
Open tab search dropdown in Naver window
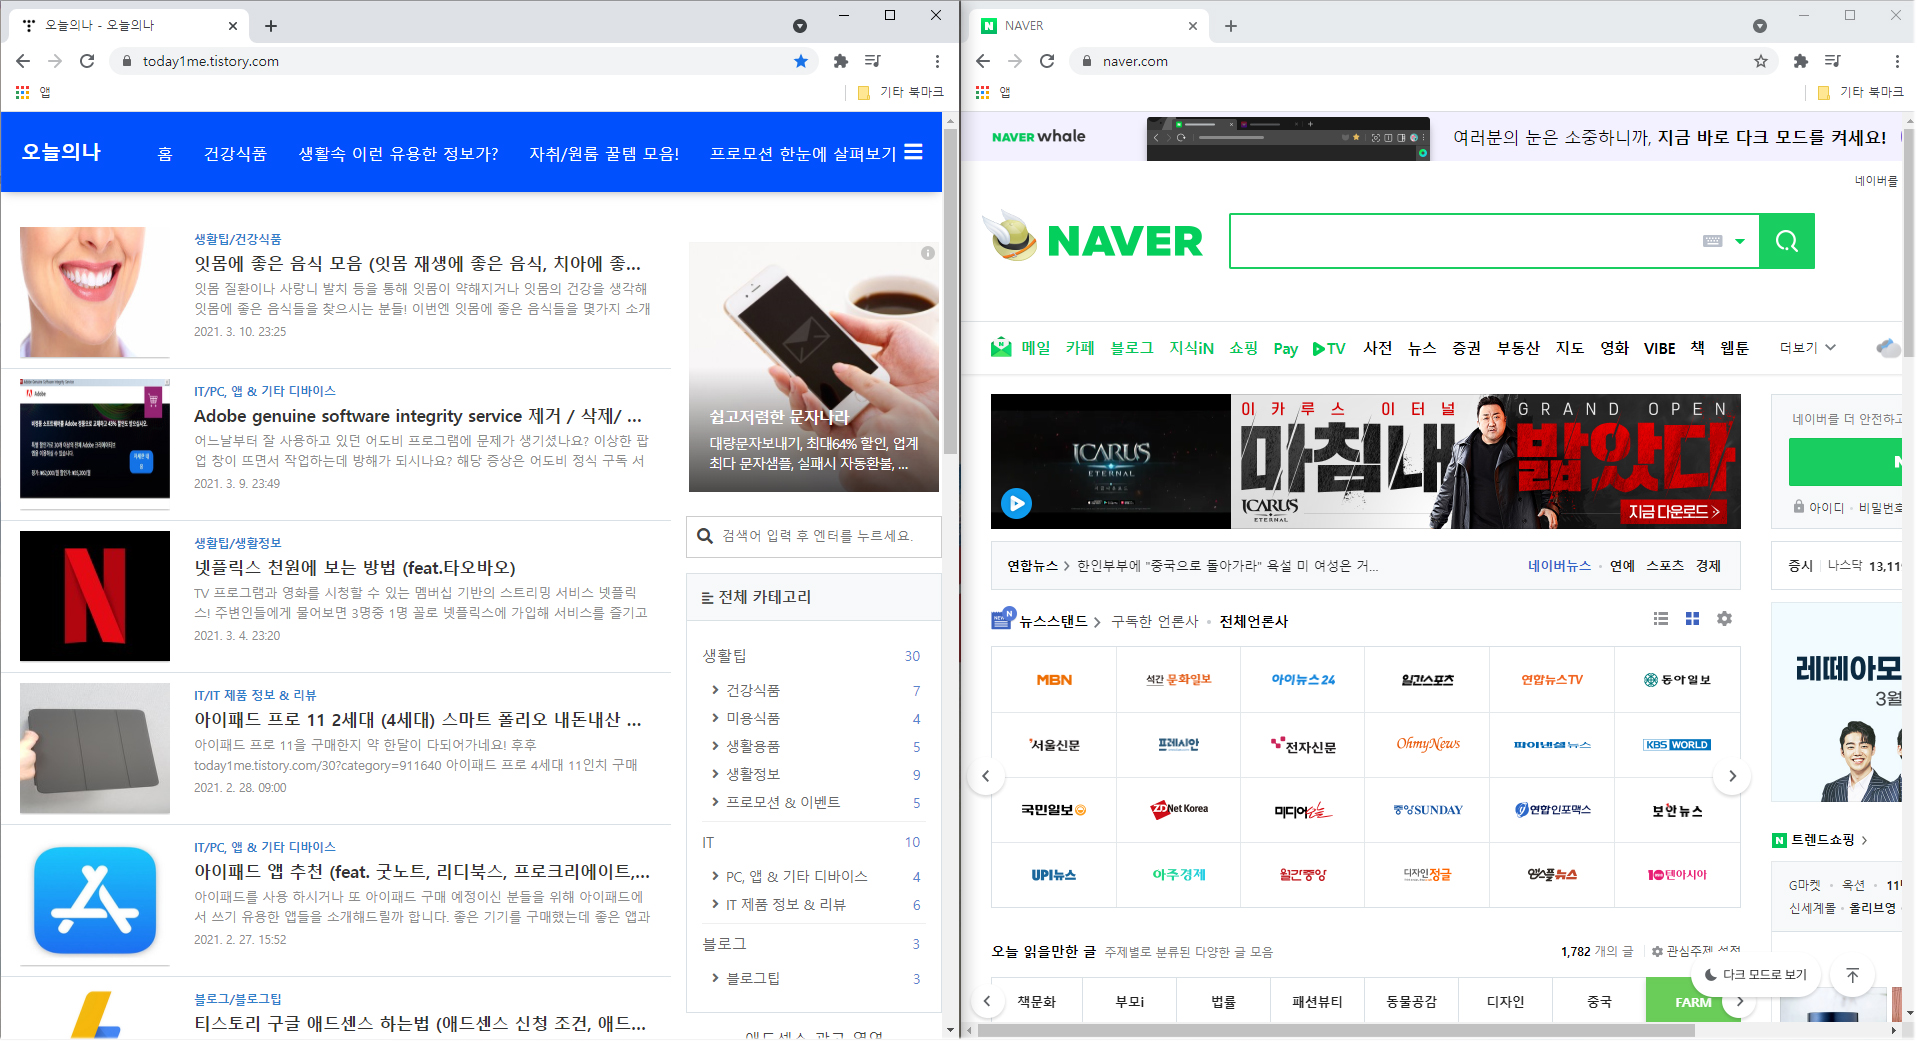point(1760,26)
